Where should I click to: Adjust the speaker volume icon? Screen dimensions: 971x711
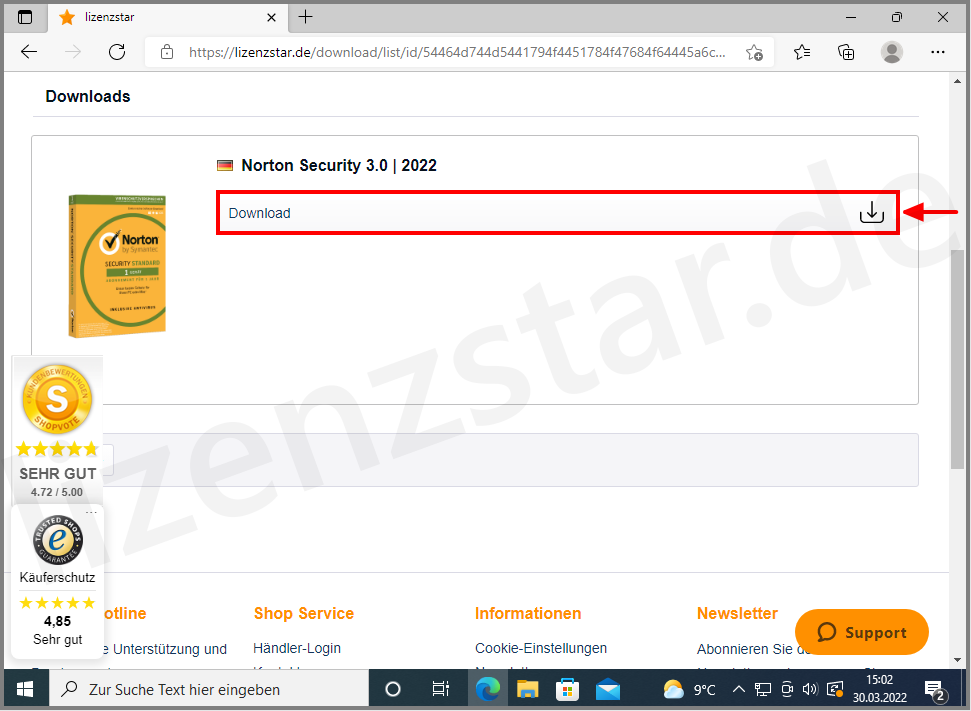pyautogui.click(x=810, y=689)
